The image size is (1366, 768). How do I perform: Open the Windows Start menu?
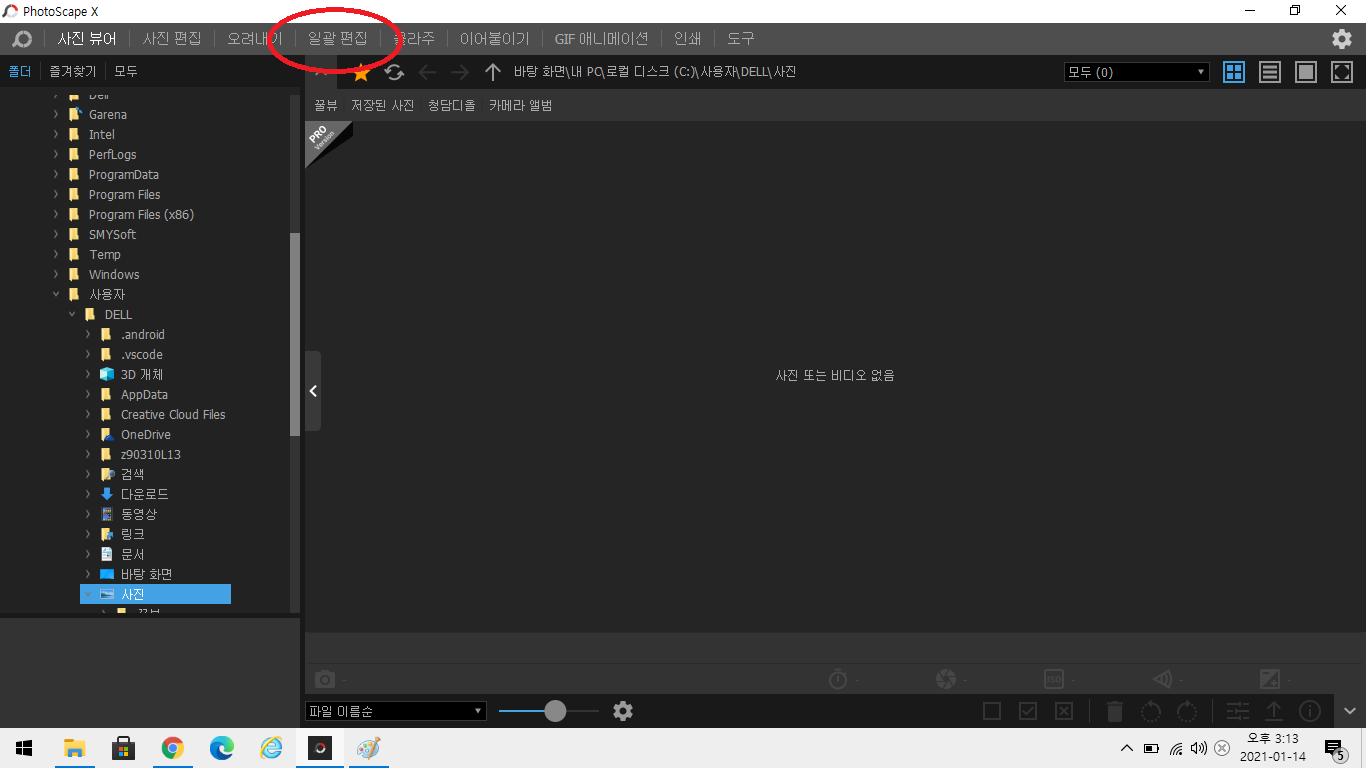click(x=24, y=748)
